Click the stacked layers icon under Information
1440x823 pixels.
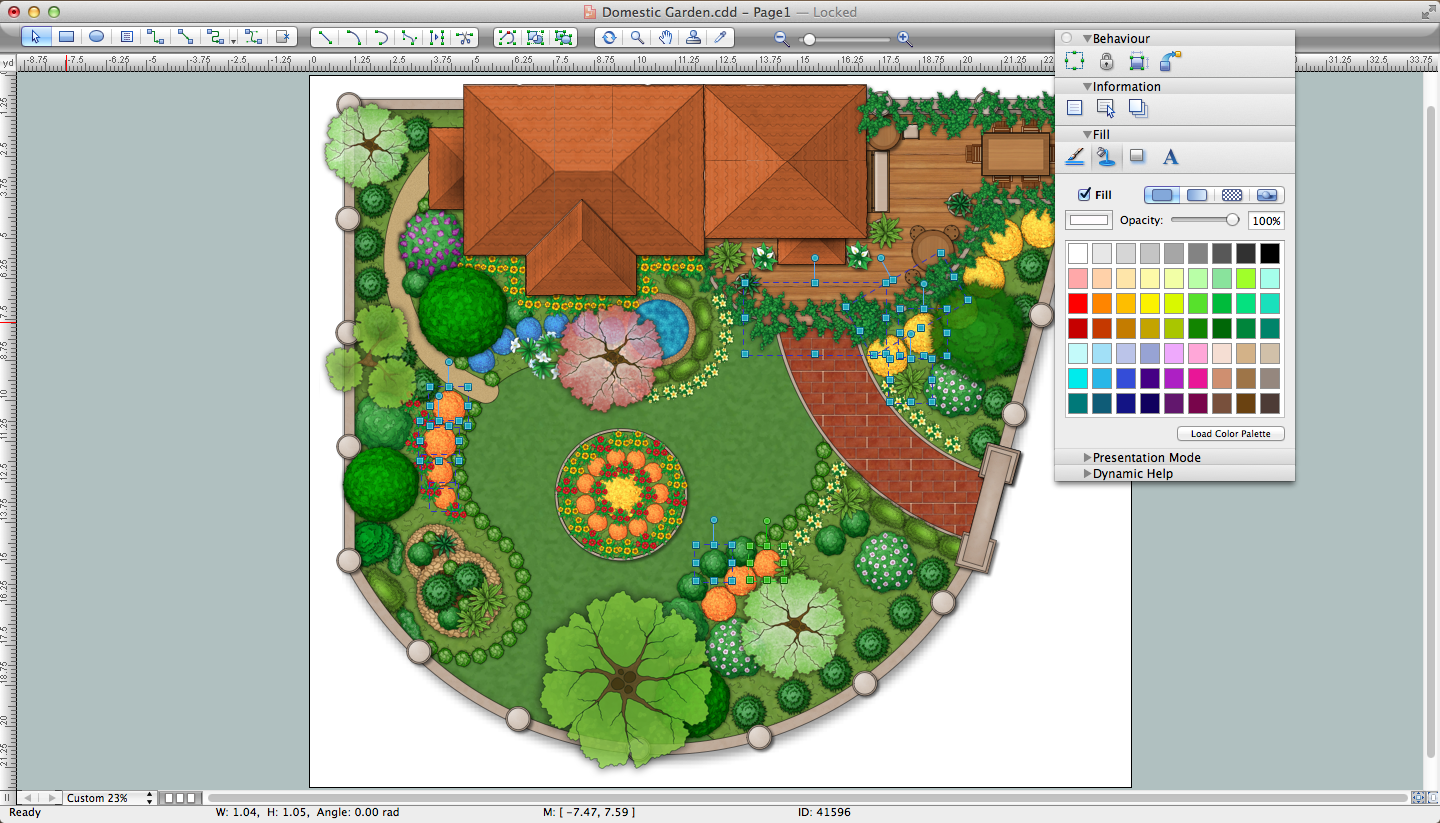pos(1138,108)
